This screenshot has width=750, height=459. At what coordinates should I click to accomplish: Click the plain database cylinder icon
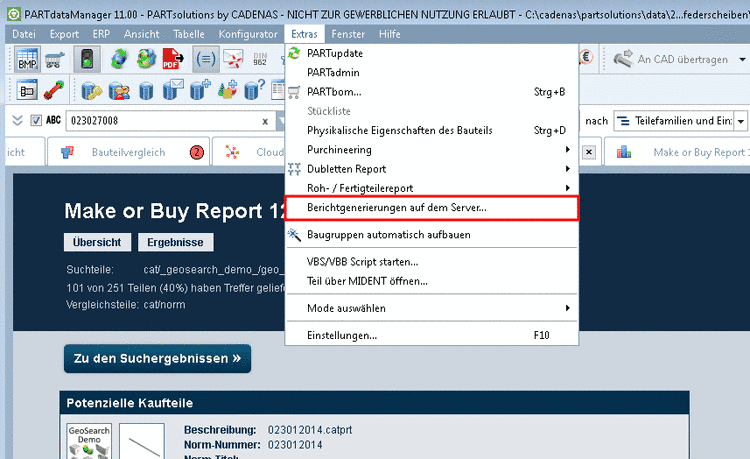146,91
